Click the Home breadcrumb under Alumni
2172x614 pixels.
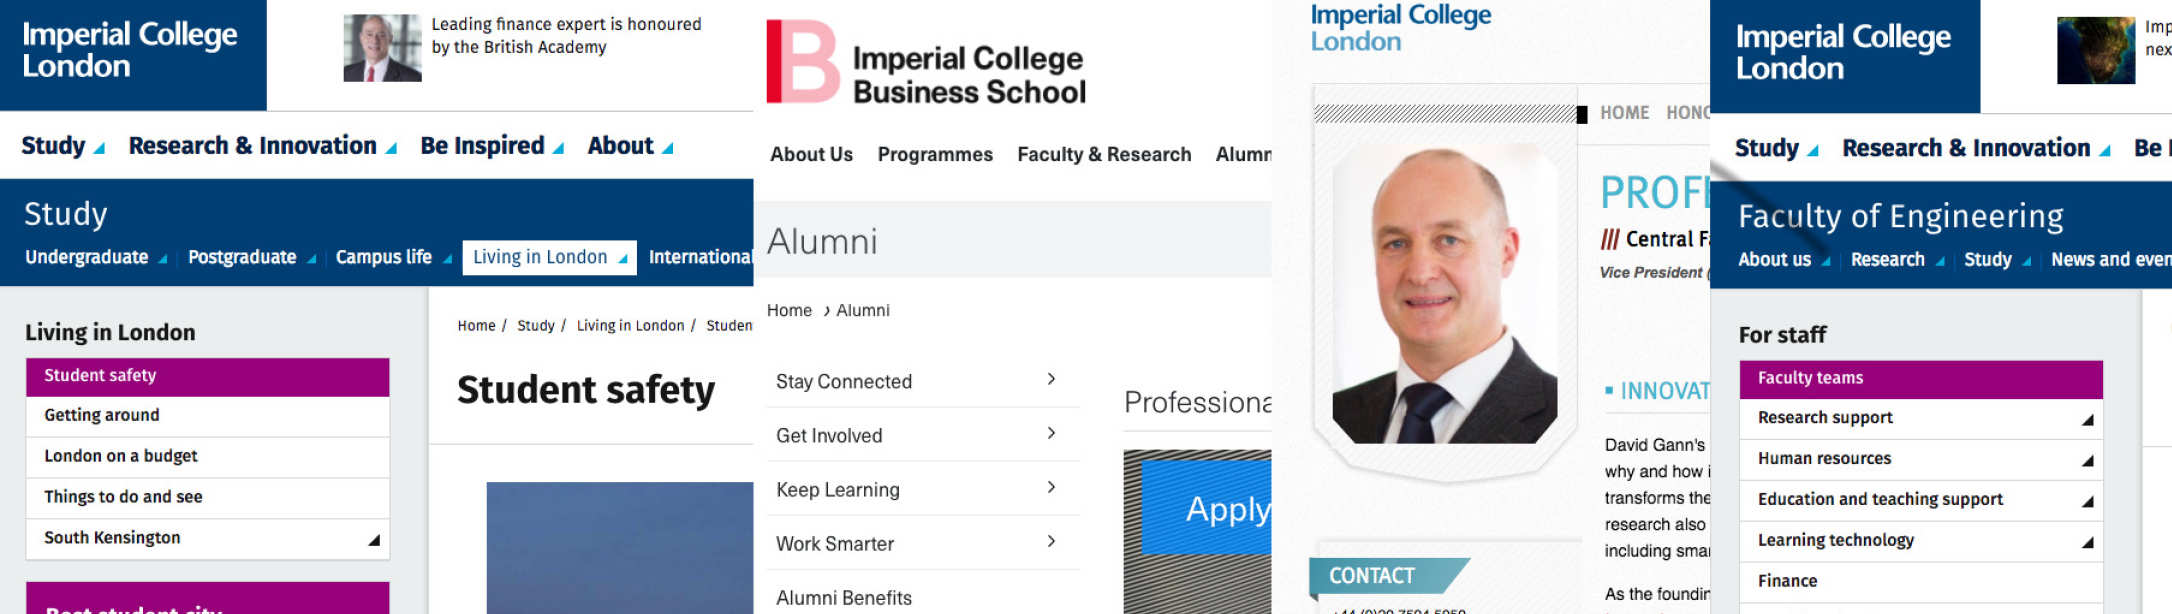789,311
